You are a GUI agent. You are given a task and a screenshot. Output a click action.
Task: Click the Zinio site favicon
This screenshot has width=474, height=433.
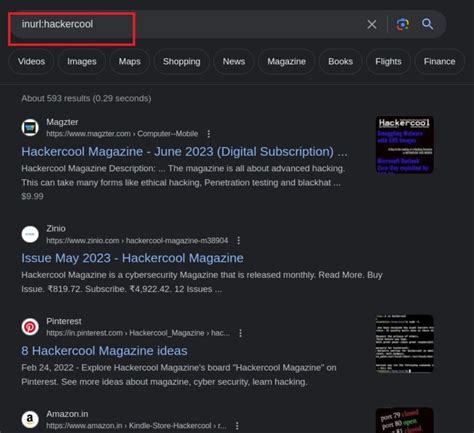tap(30, 234)
